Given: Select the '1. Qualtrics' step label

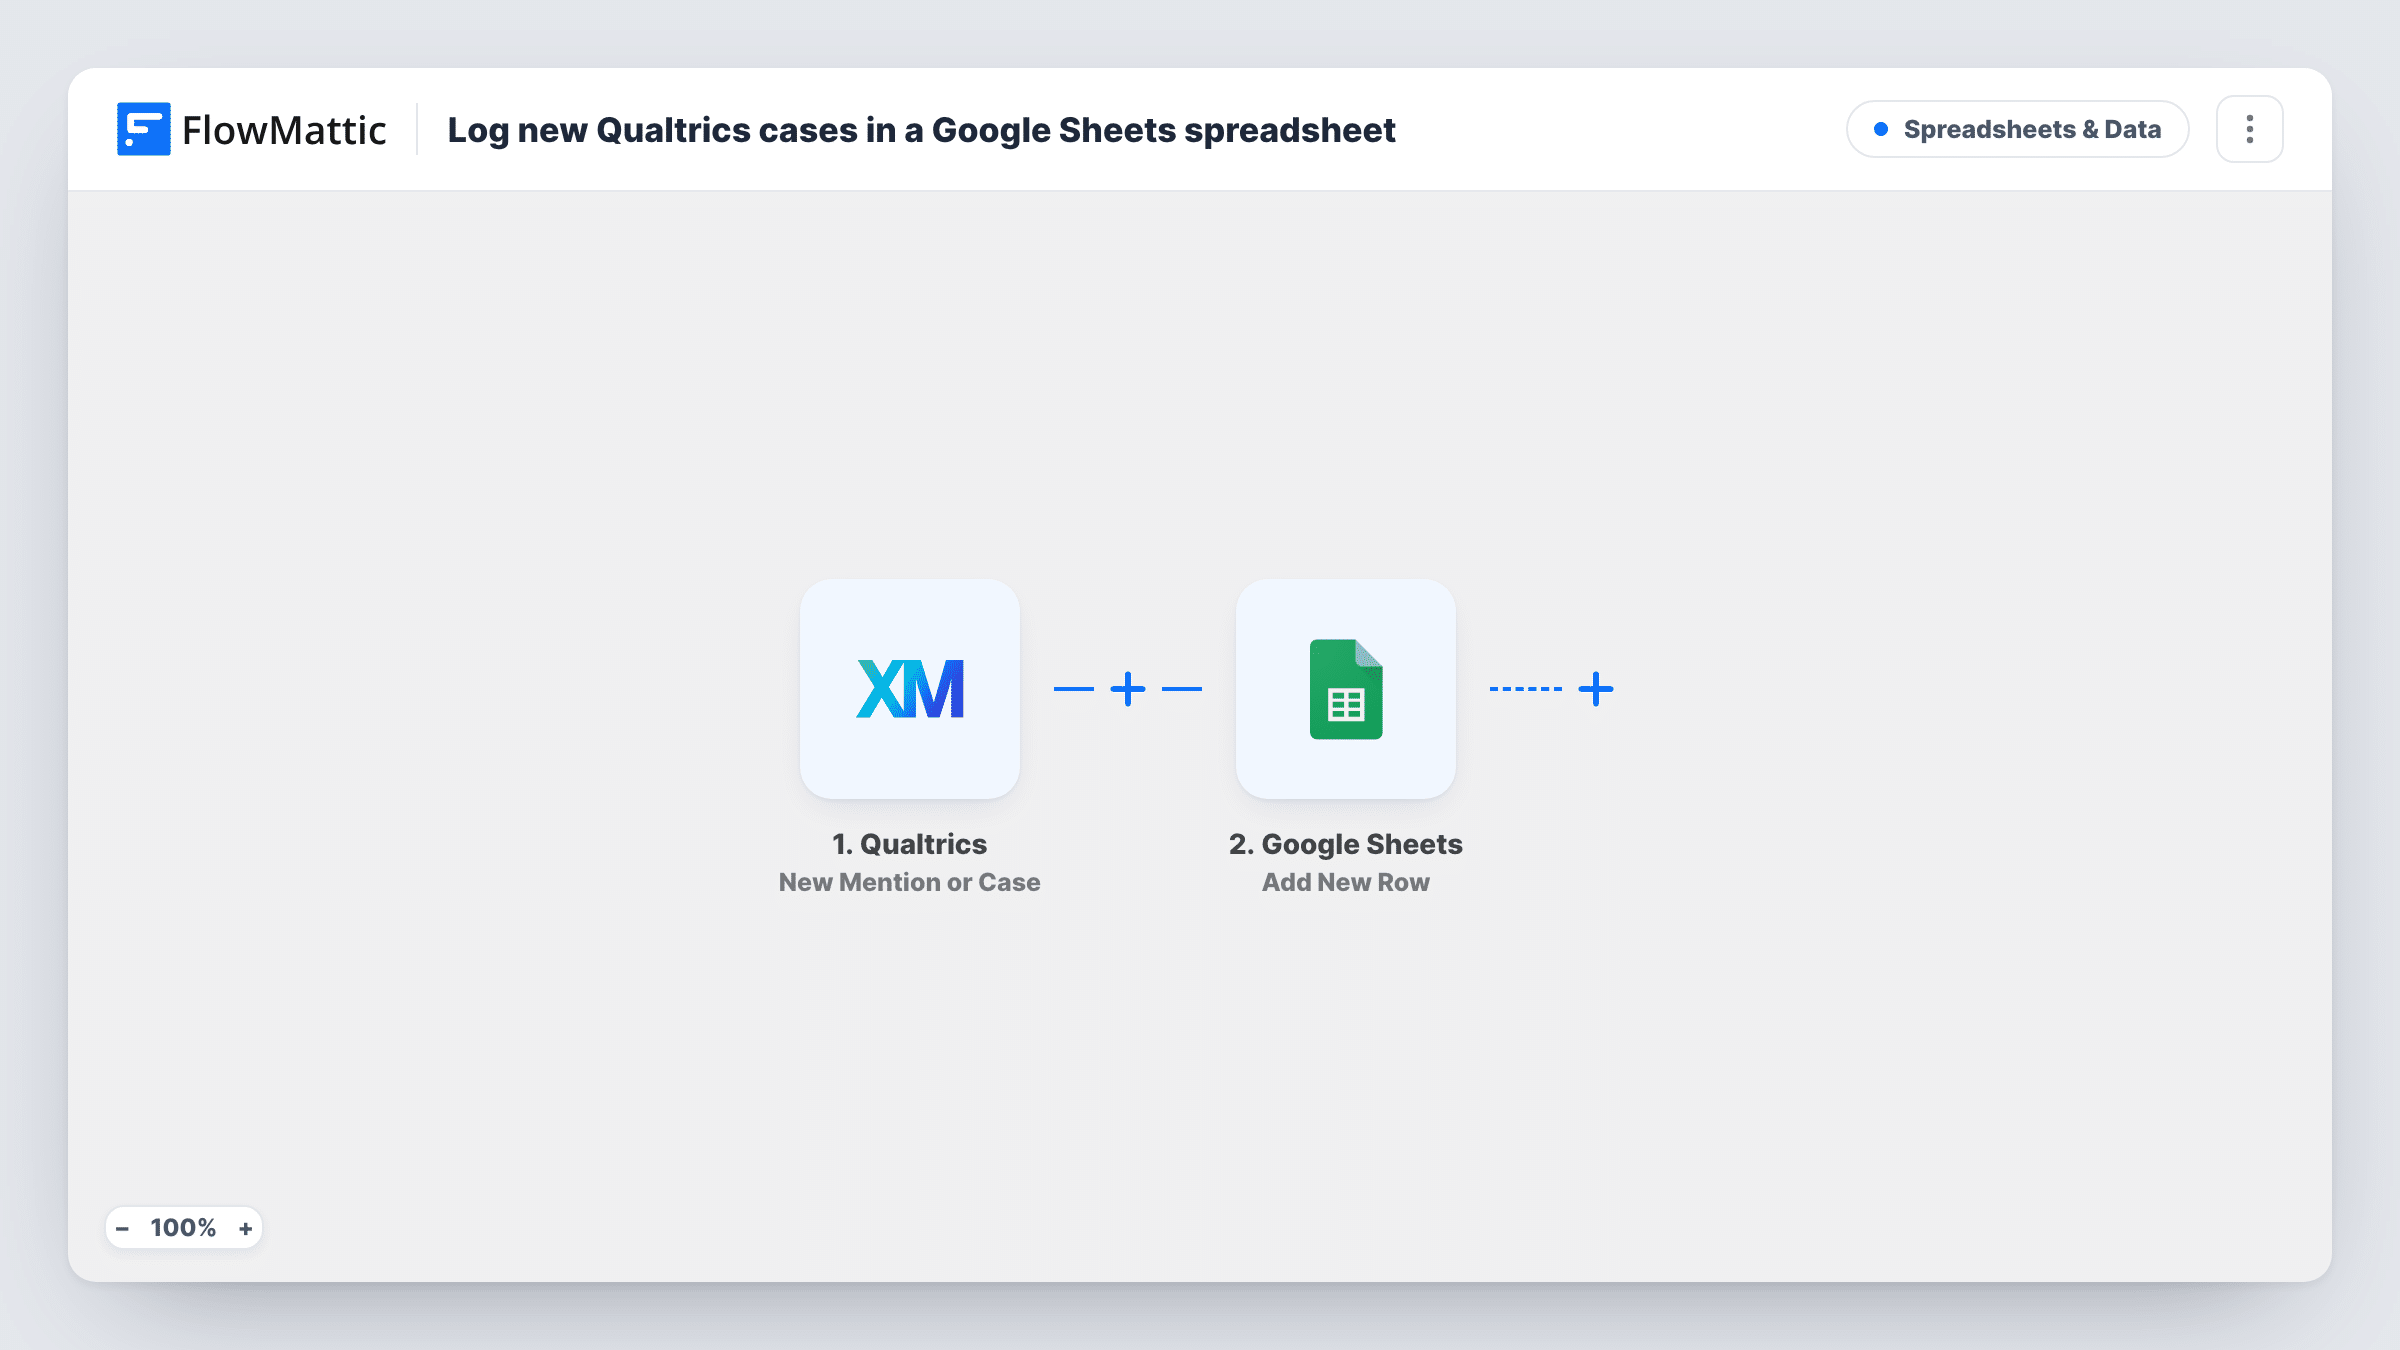Looking at the screenshot, I should click(x=910, y=844).
